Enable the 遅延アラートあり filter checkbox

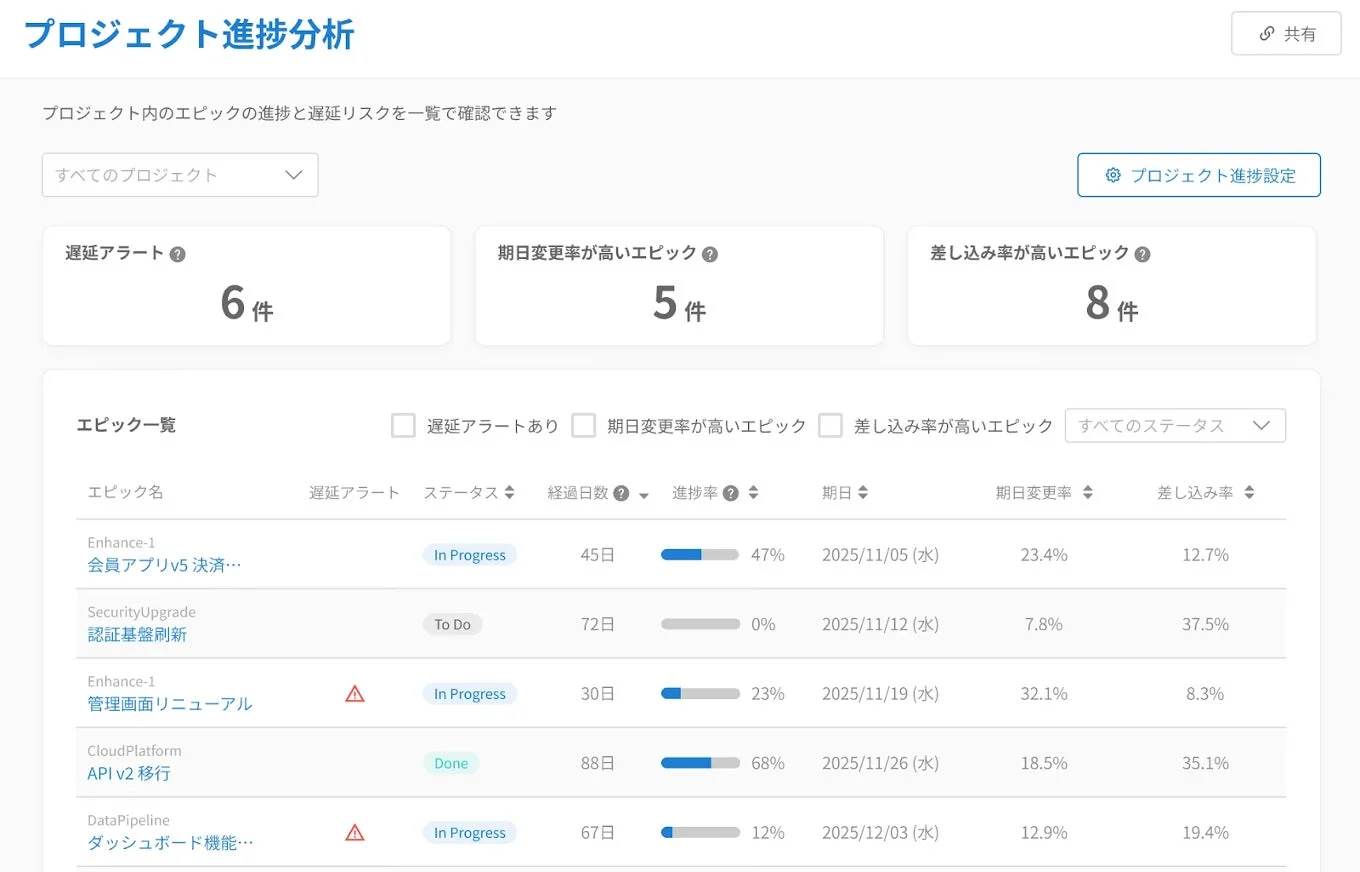click(x=403, y=425)
